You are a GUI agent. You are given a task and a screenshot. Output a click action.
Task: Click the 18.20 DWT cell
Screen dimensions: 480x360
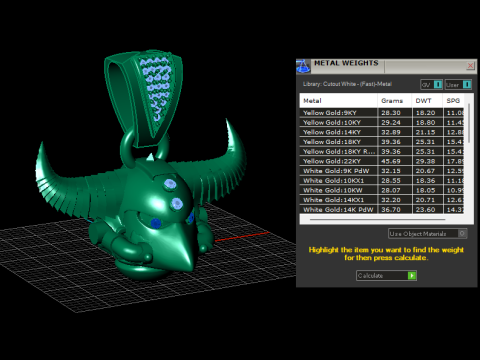pos(427,113)
